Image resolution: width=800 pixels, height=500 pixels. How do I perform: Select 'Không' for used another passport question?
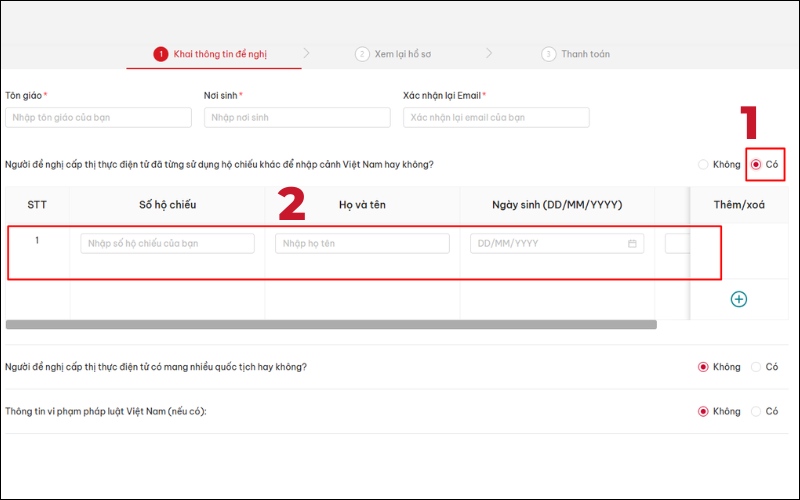click(704, 164)
